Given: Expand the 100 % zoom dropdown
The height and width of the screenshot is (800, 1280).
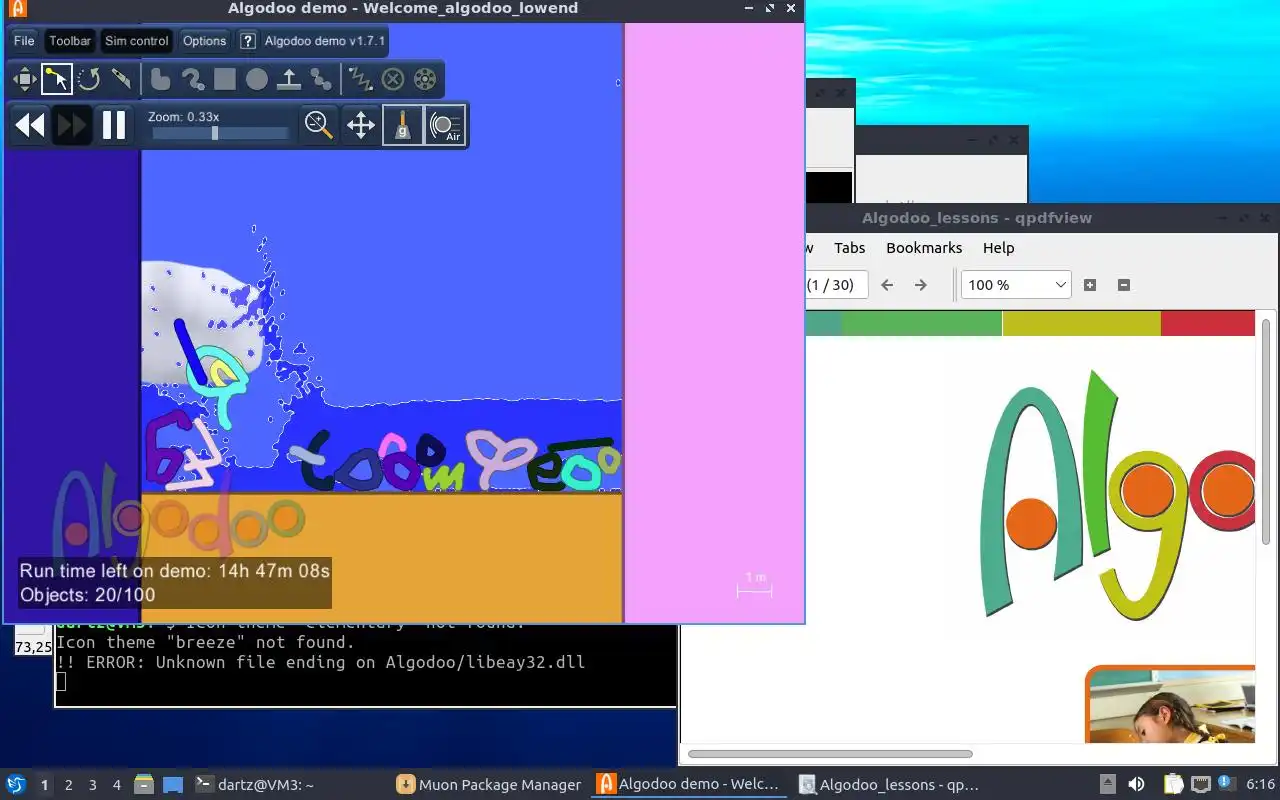Looking at the screenshot, I should click(x=1016, y=285).
